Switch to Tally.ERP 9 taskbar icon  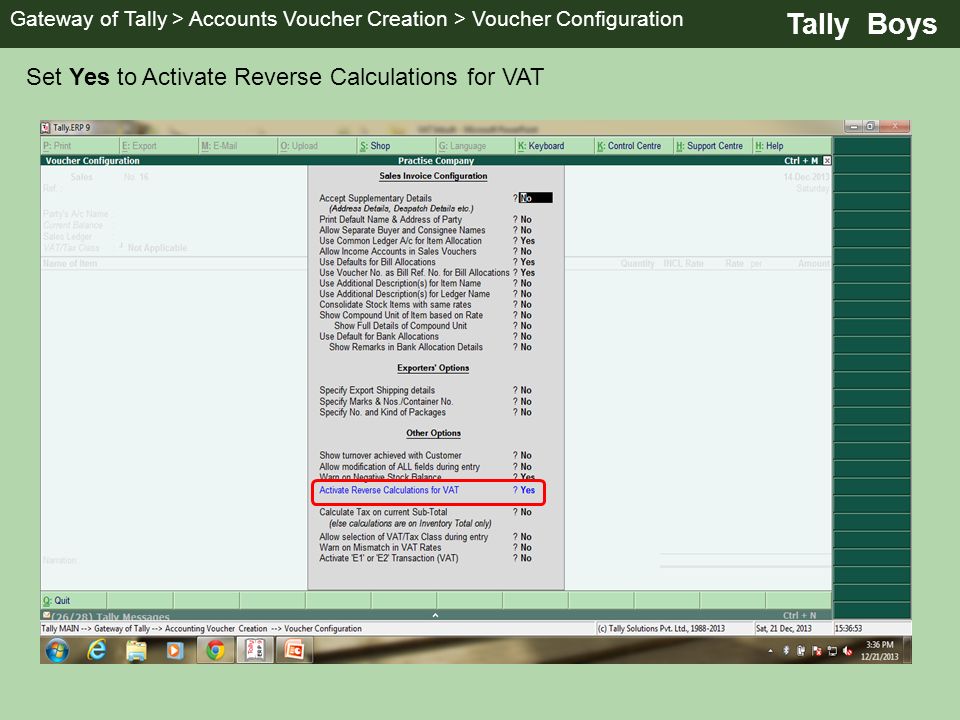255,650
